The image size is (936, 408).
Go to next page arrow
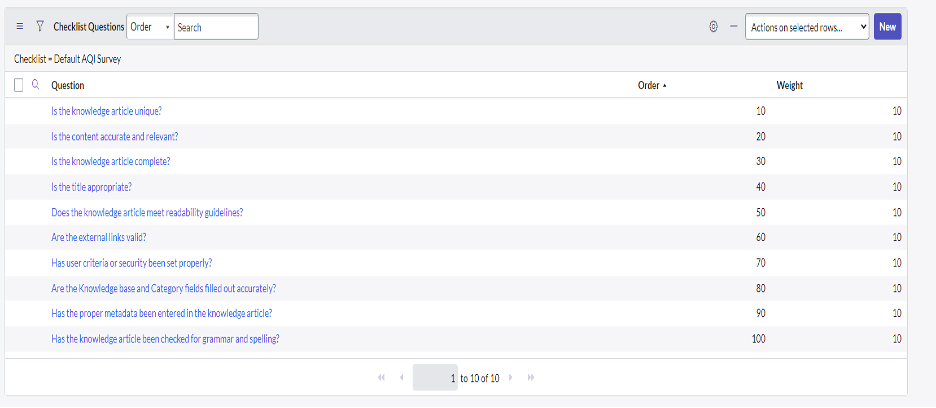tap(510, 378)
